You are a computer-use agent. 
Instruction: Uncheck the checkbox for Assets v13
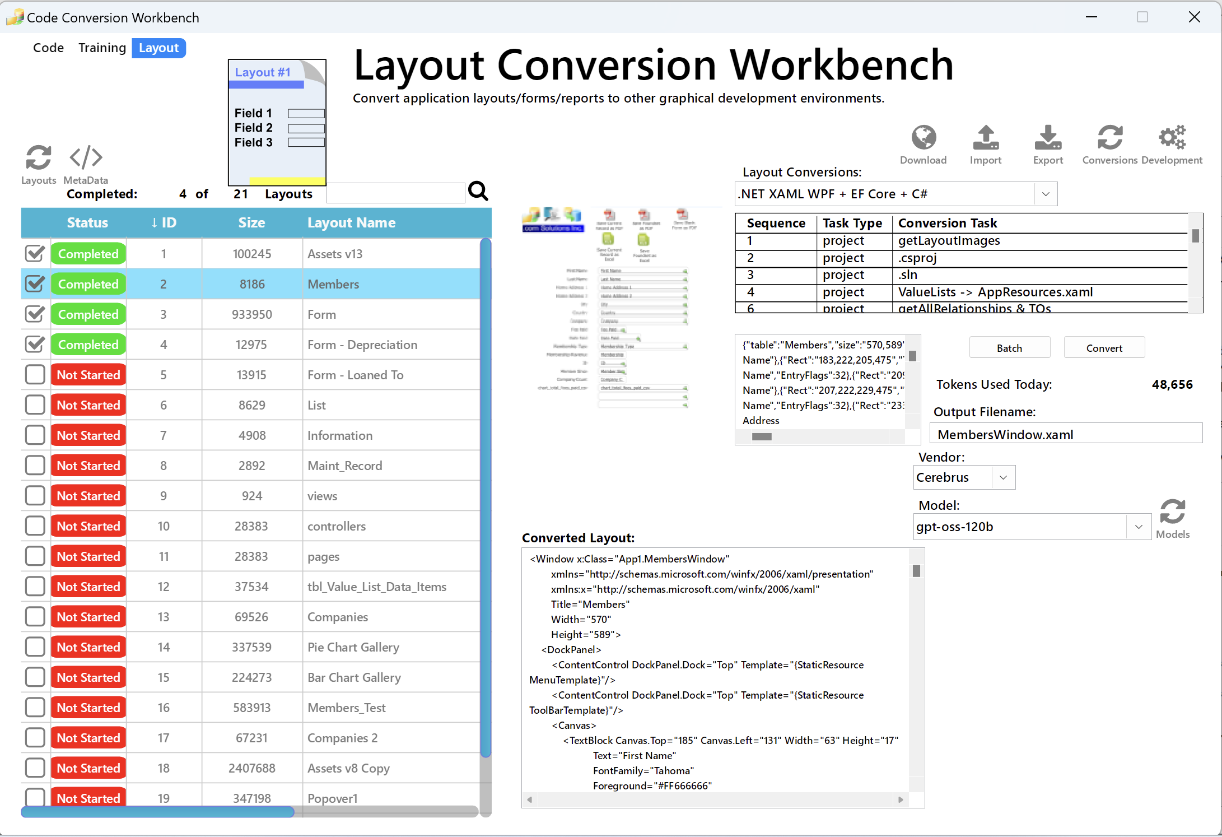click(35, 254)
